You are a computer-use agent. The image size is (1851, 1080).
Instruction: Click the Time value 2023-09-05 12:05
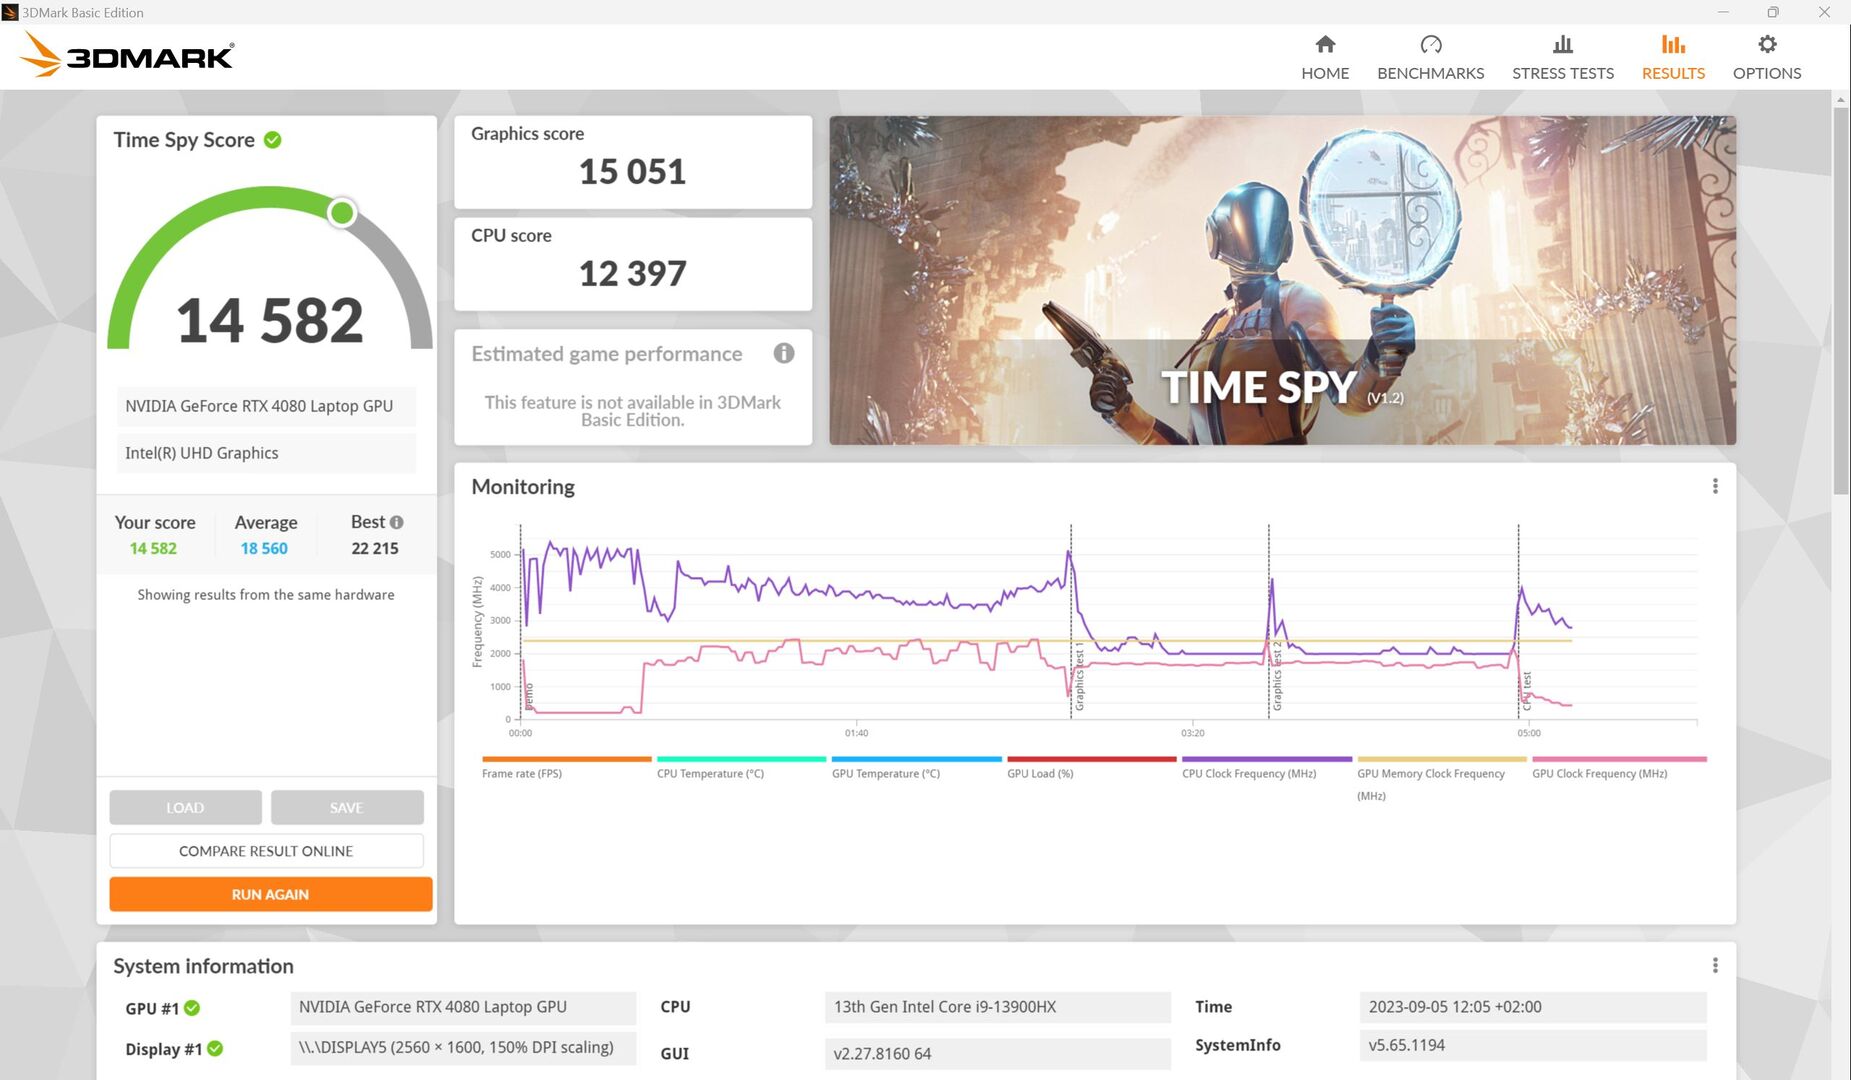tap(1533, 1007)
